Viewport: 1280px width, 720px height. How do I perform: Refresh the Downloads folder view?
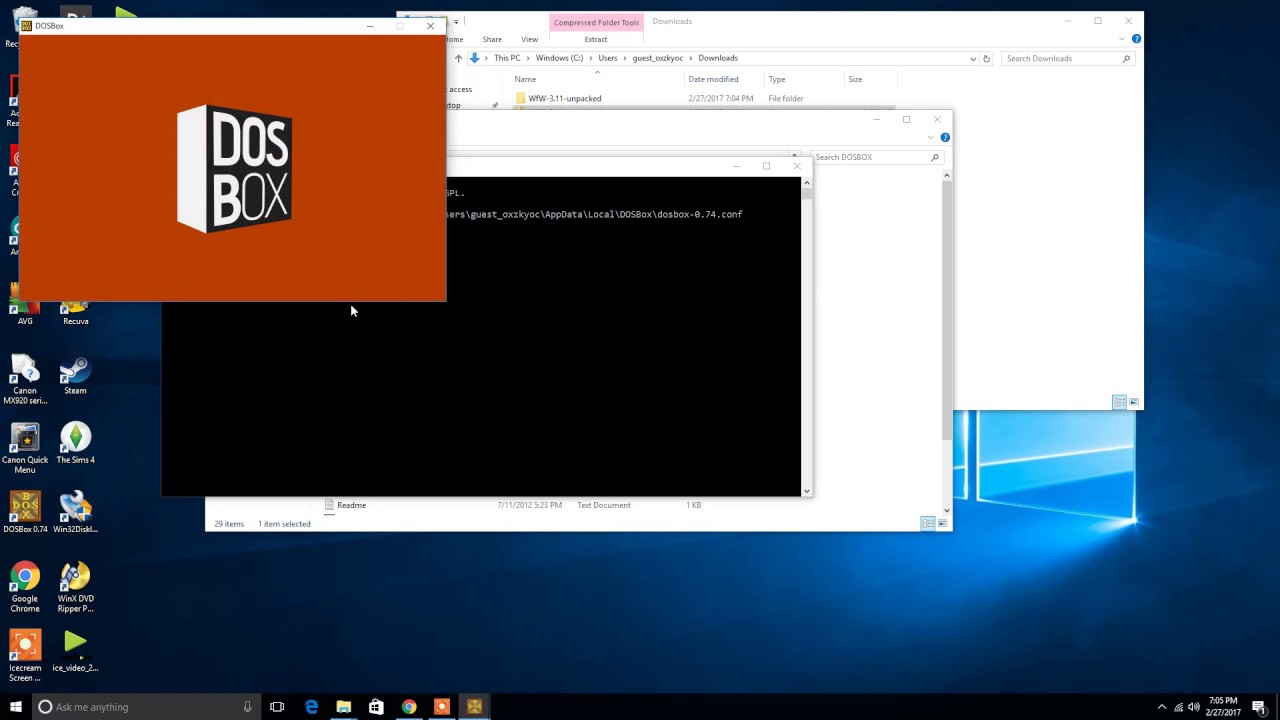(x=986, y=58)
